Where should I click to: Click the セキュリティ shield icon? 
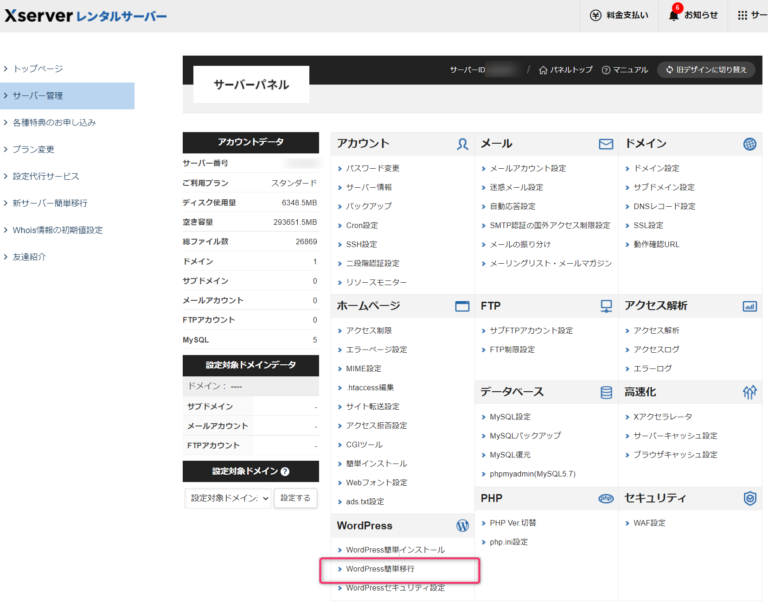[x=749, y=498]
